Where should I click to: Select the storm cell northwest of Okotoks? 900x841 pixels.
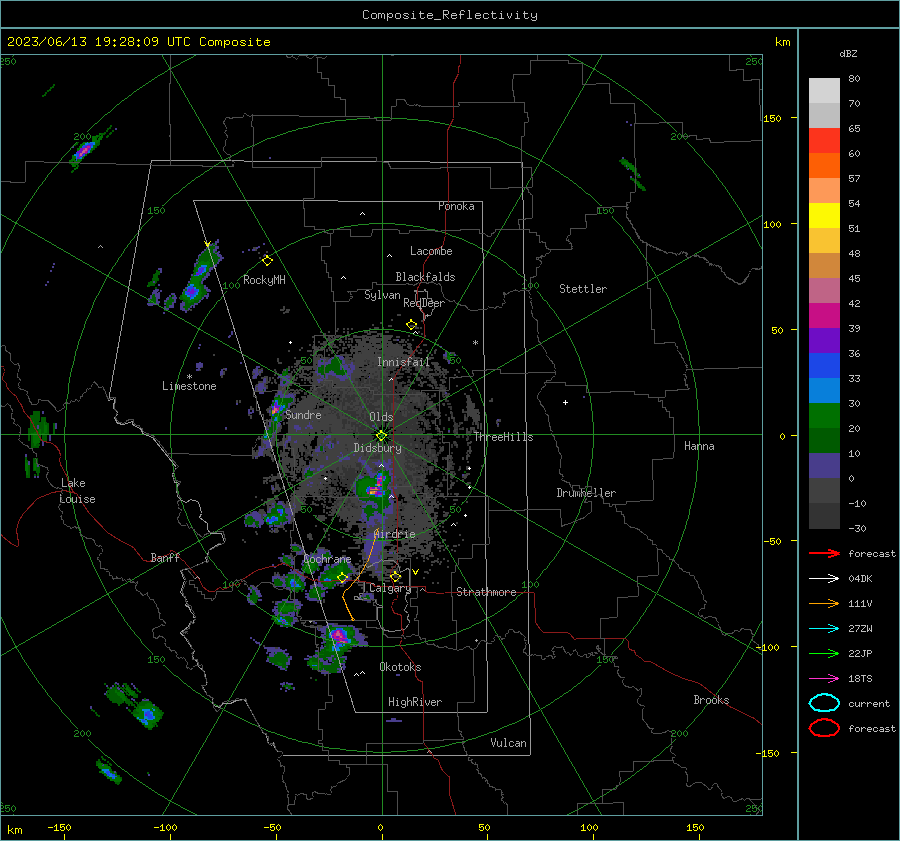click(339, 636)
